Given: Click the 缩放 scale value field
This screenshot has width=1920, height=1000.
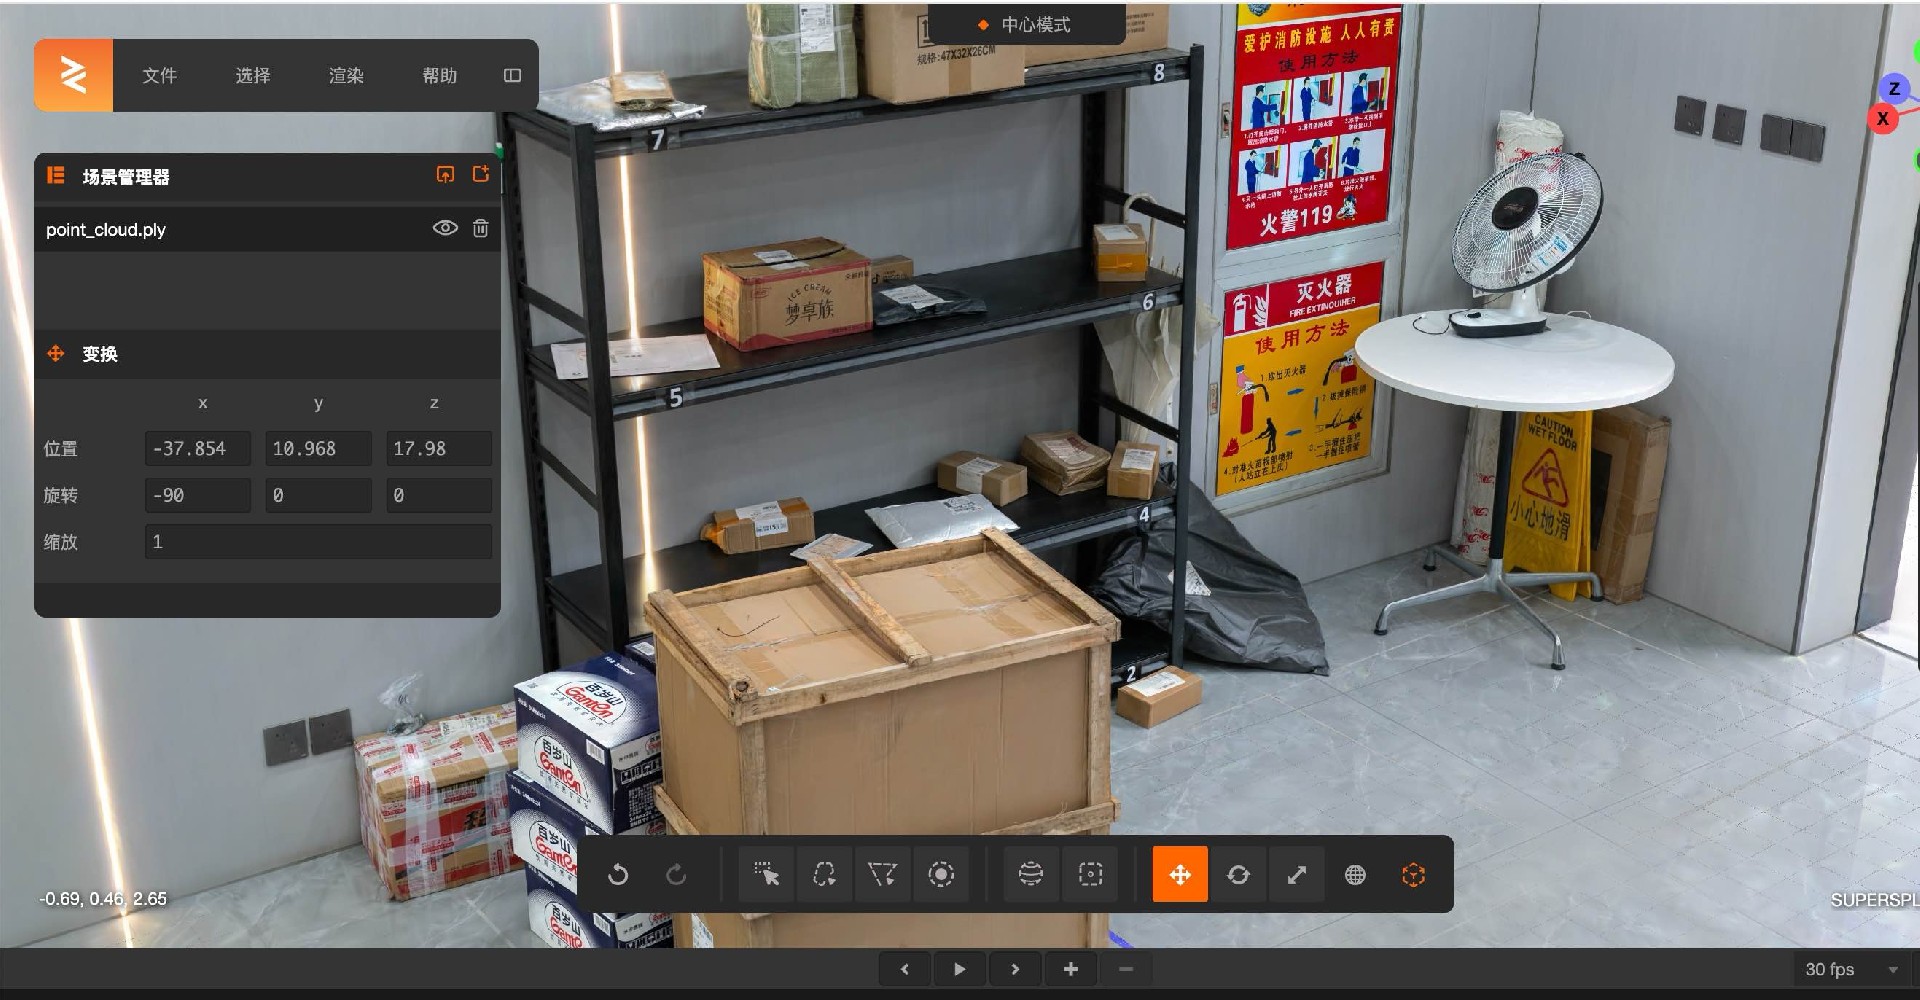Looking at the screenshot, I should (318, 542).
